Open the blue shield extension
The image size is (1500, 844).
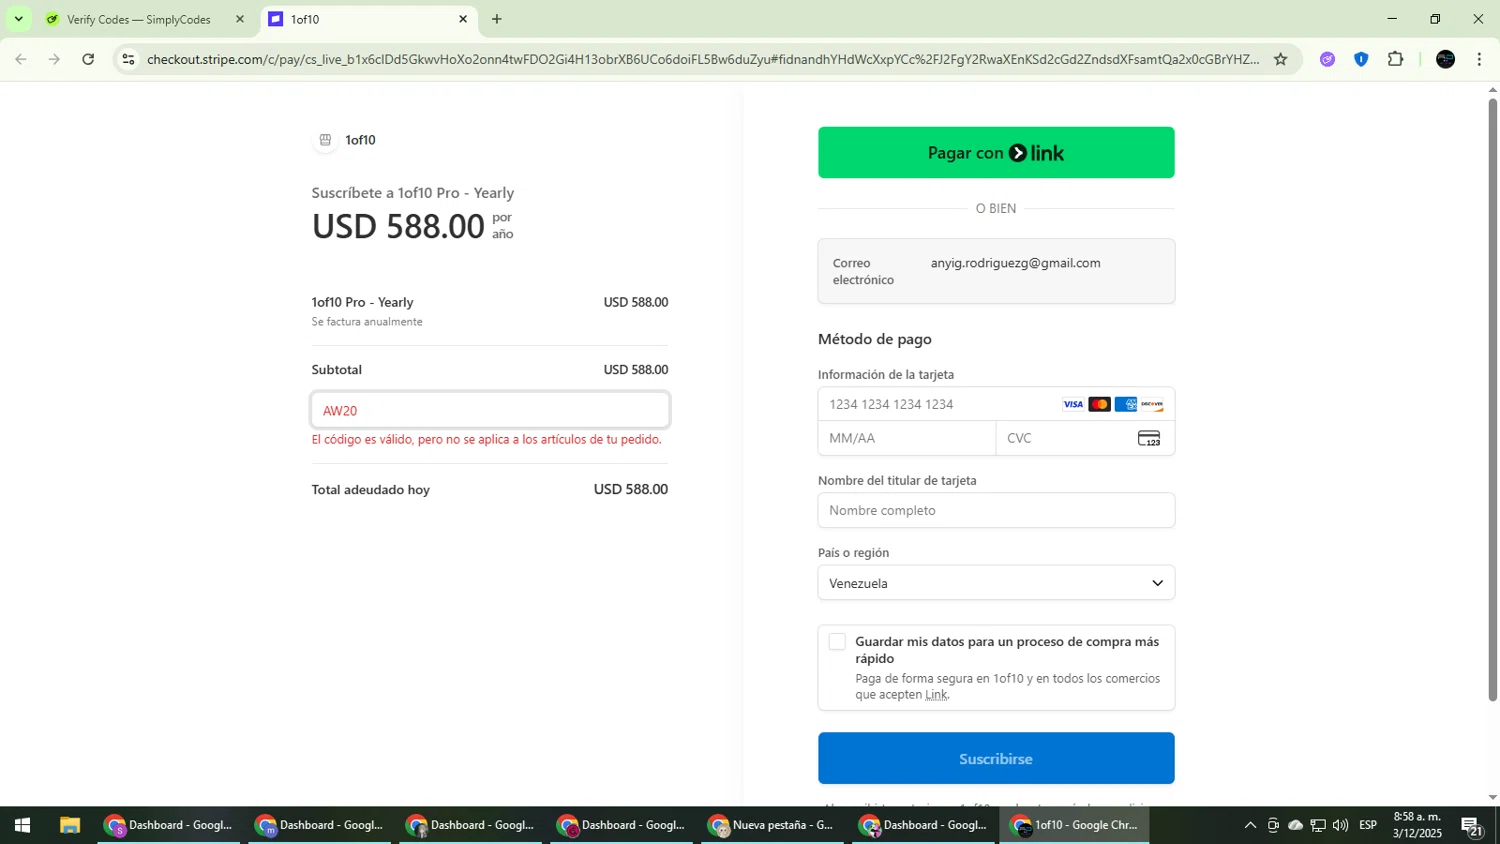click(1361, 59)
